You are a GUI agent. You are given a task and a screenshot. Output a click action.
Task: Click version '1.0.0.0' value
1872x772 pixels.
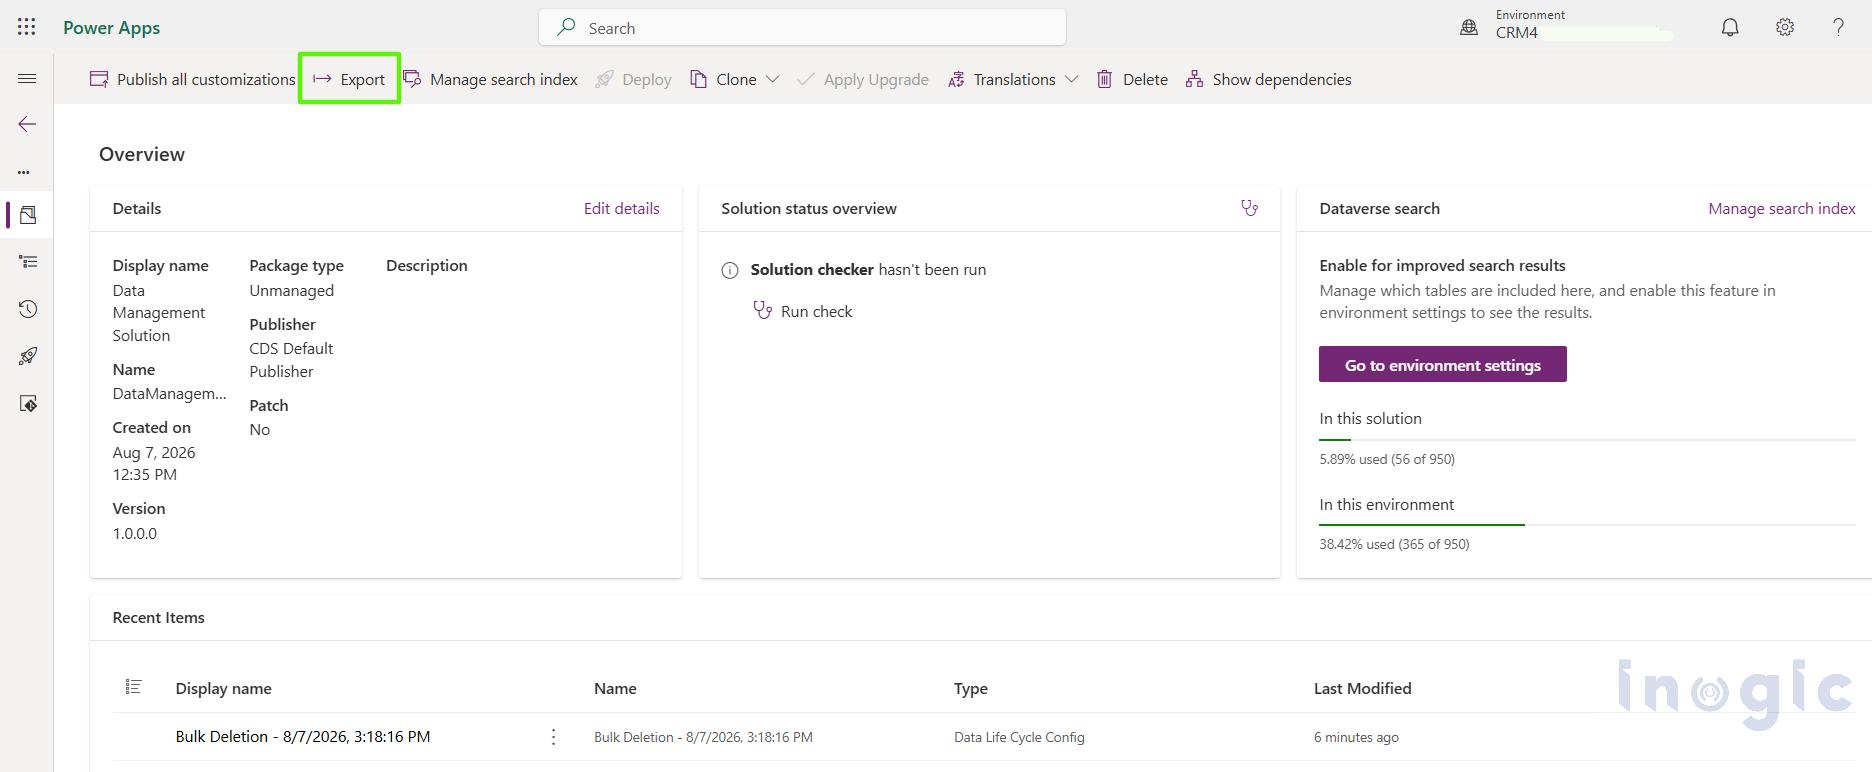[x=135, y=533]
